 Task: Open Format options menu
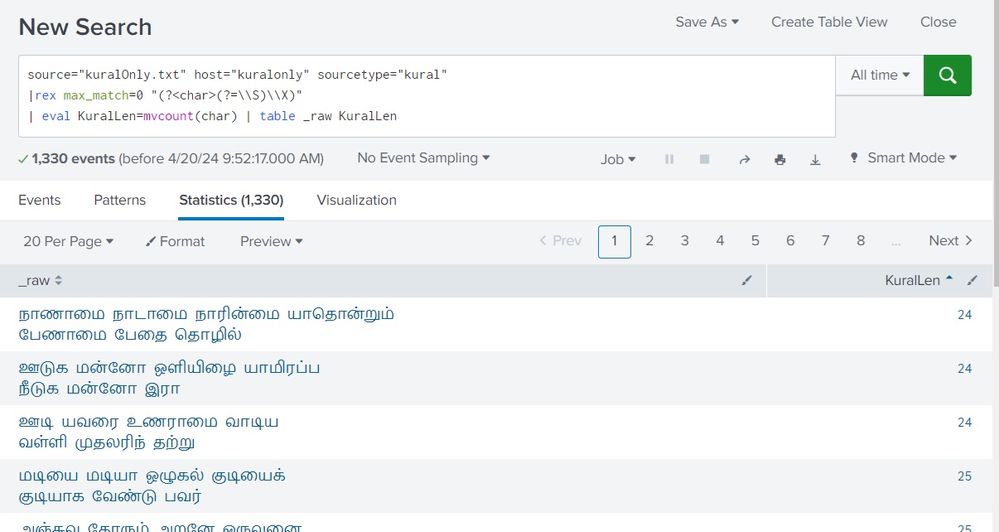click(175, 241)
